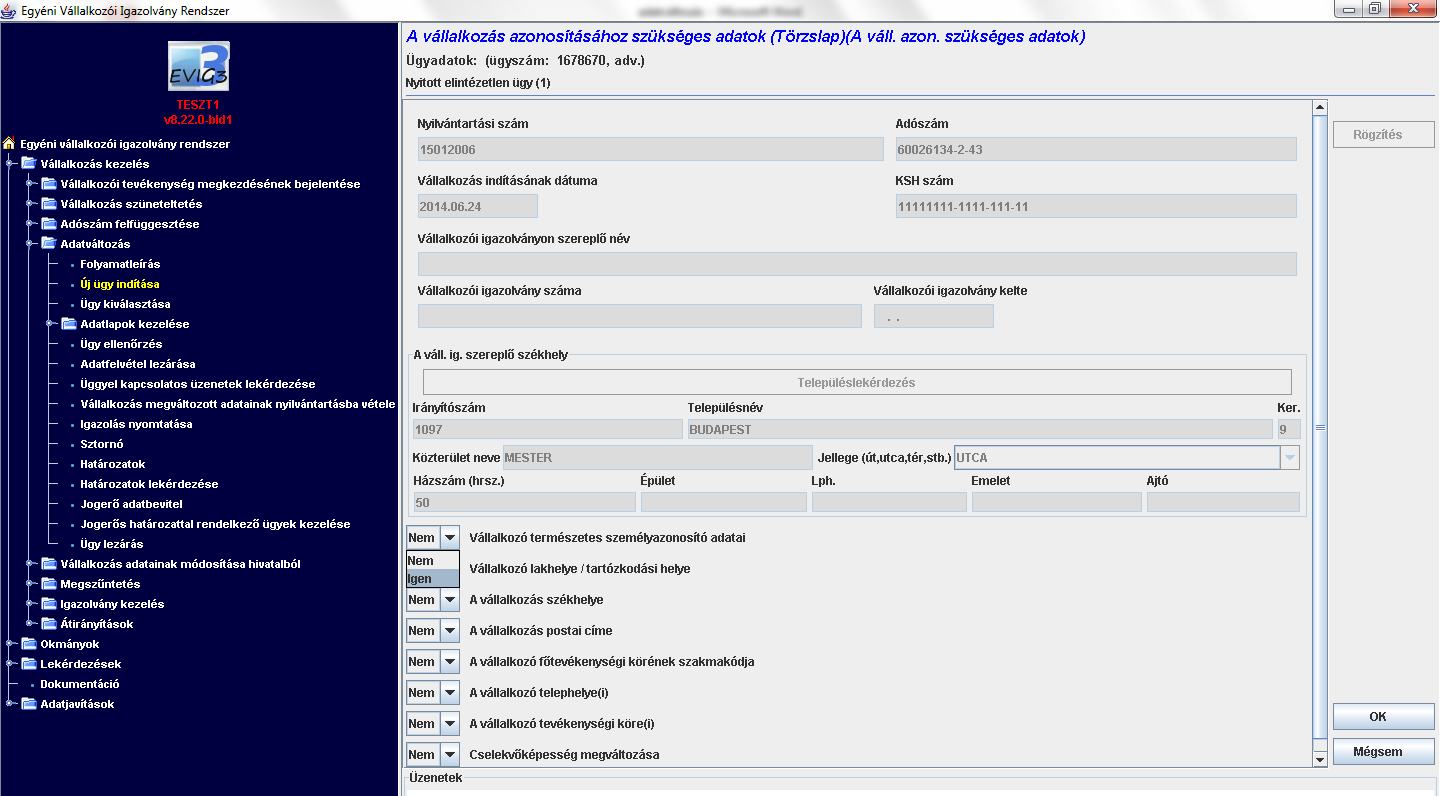Click the EVIG3 logo icon
1440x796 pixels.
click(x=198, y=66)
